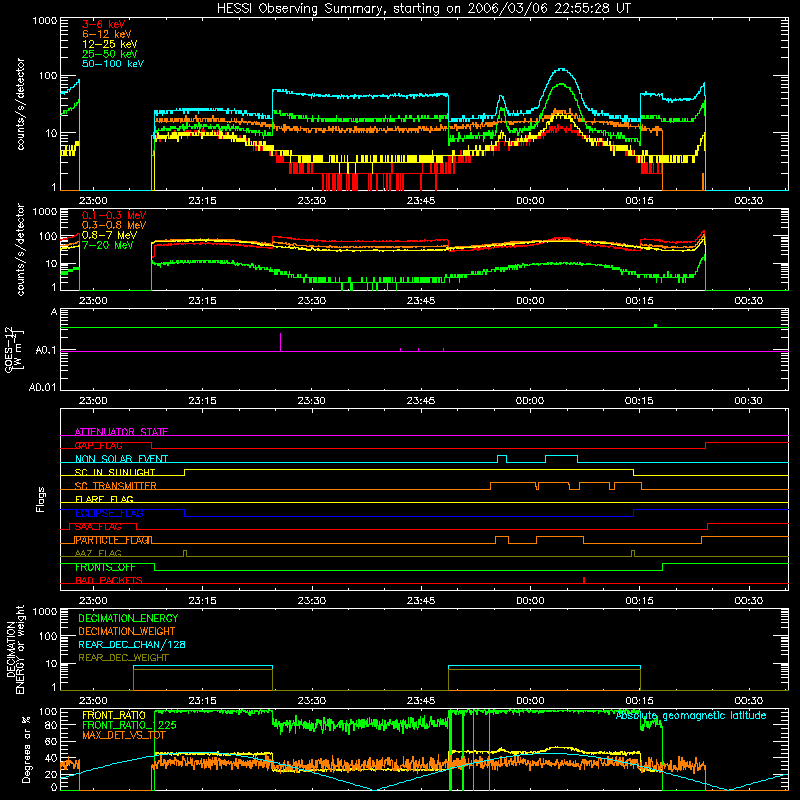Click the 7-20 MeV legend entry

coord(107,245)
